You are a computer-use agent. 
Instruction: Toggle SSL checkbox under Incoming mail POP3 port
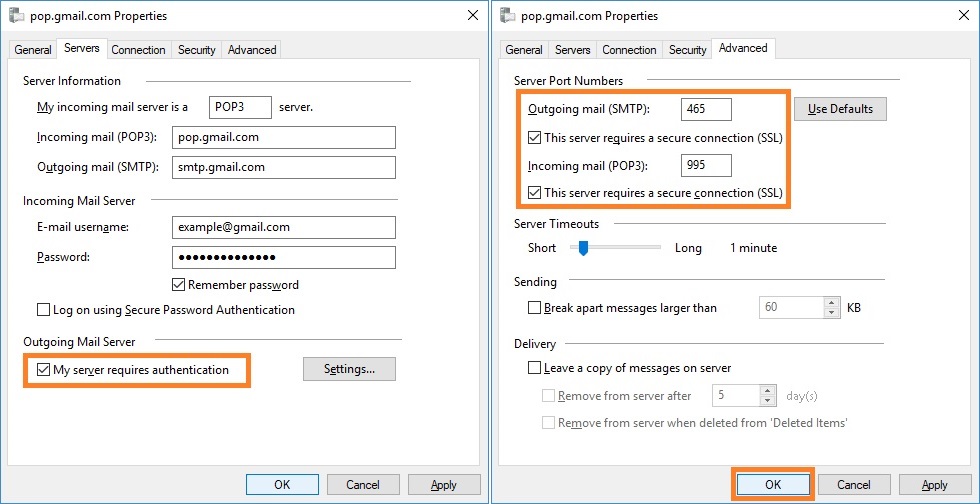click(x=534, y=193)
